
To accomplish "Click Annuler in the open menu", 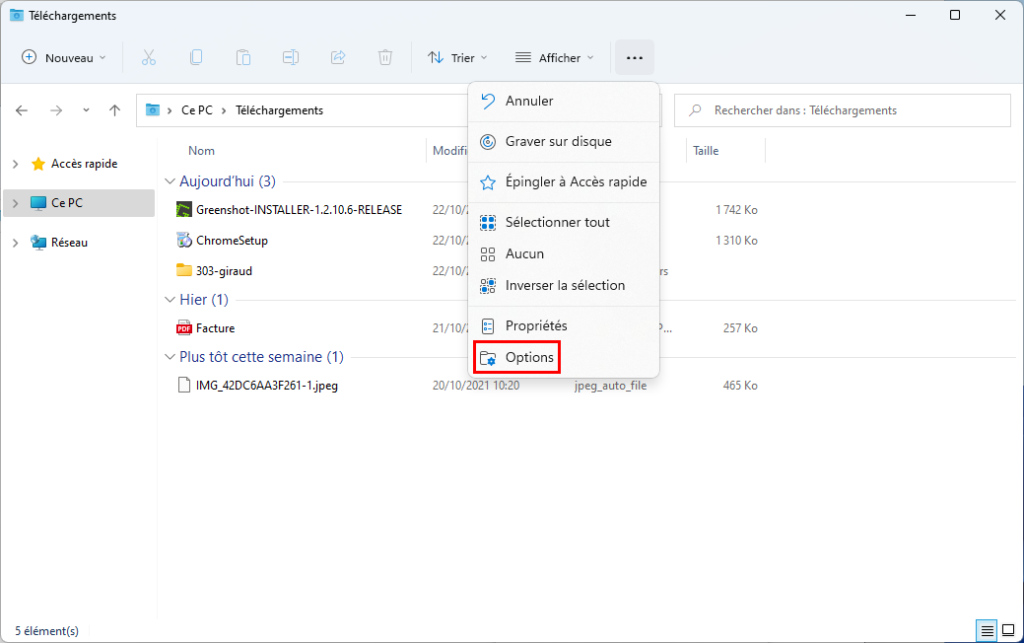I will (x=530, y=100).
